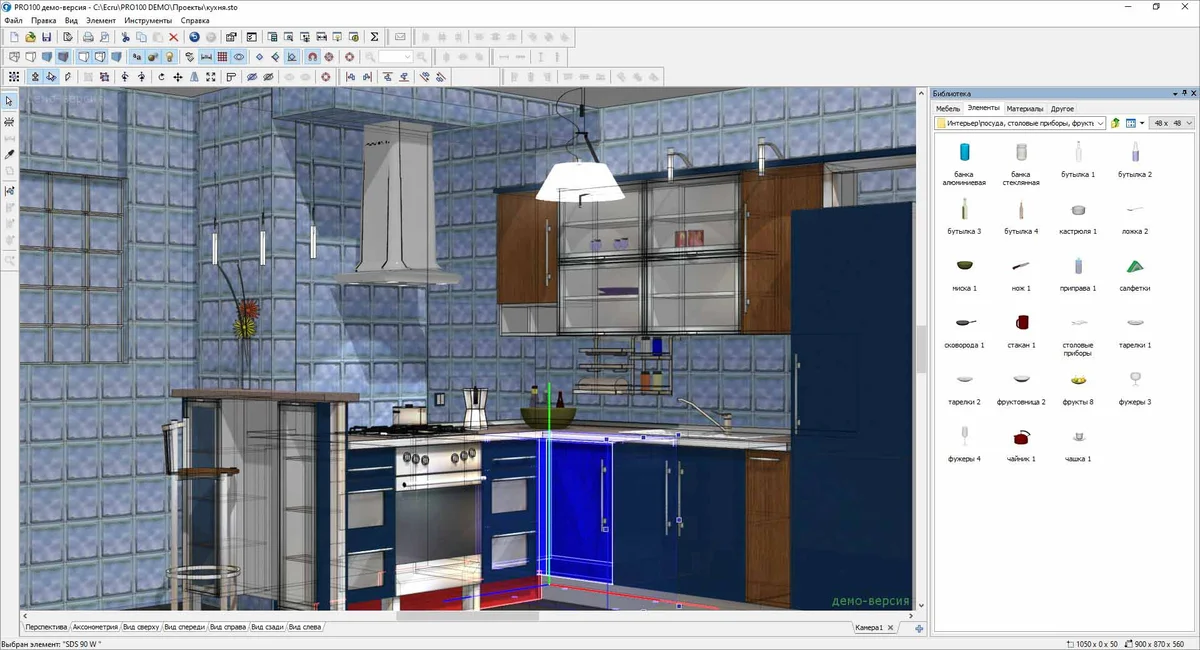
Task: Switch to the Вид сверху view tab
Action: tap(141, 628)
